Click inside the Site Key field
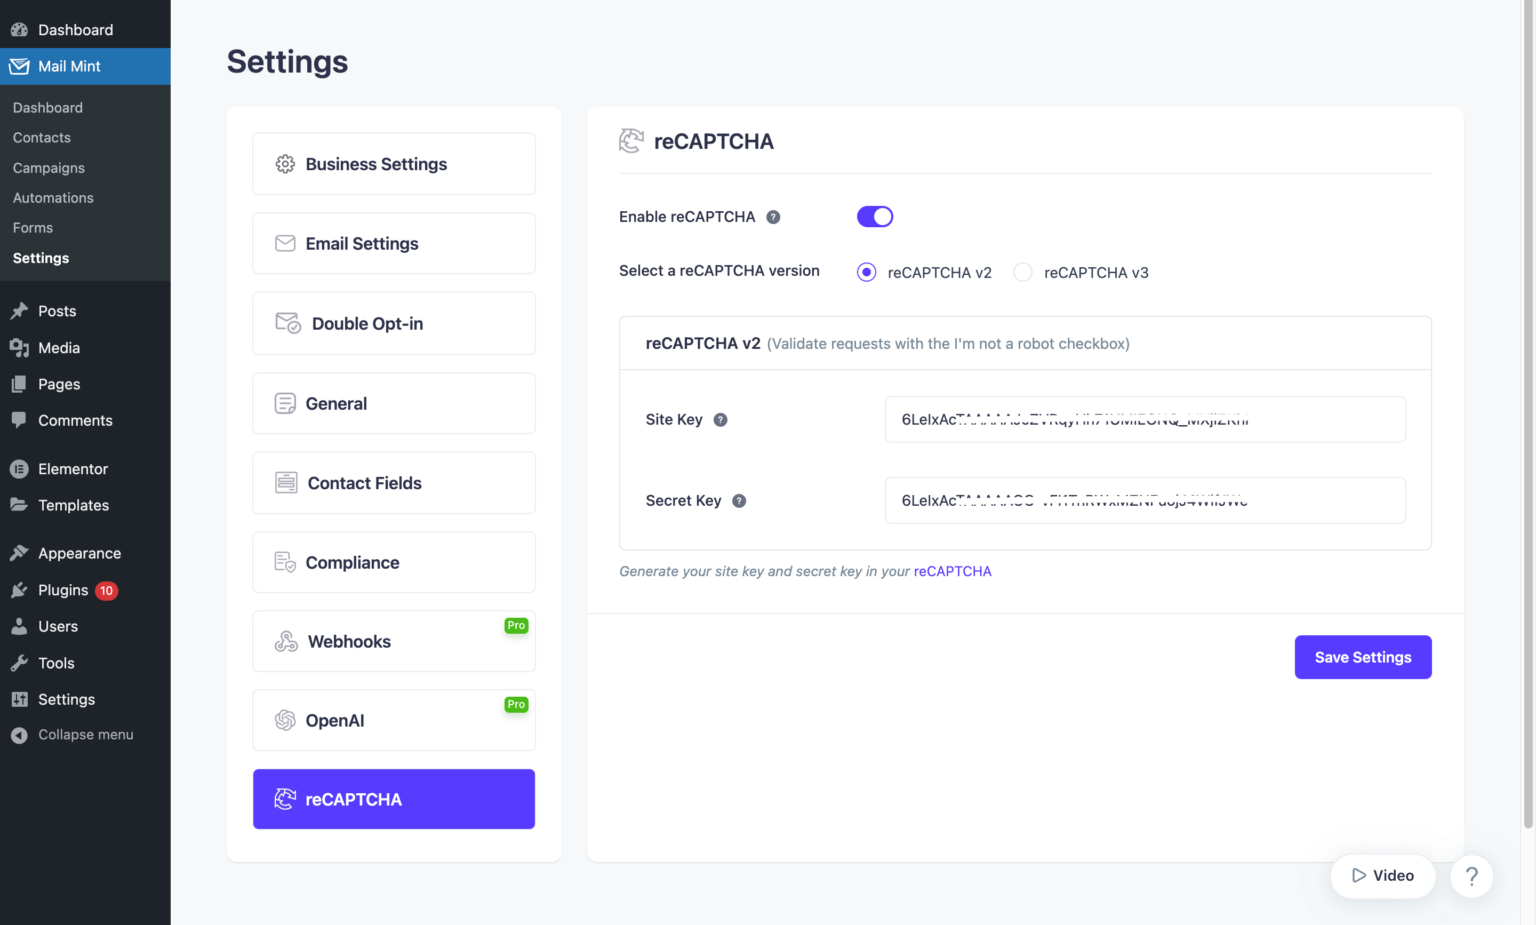The height and width of the screenshot is (925, 1536). pyautogui.click(x=1144, y=419)
